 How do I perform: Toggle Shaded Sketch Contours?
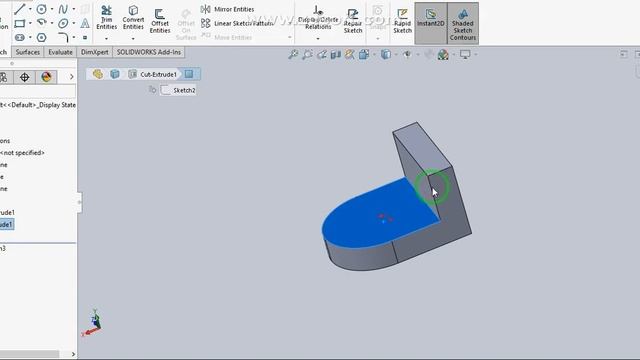(x=463, y=23)
